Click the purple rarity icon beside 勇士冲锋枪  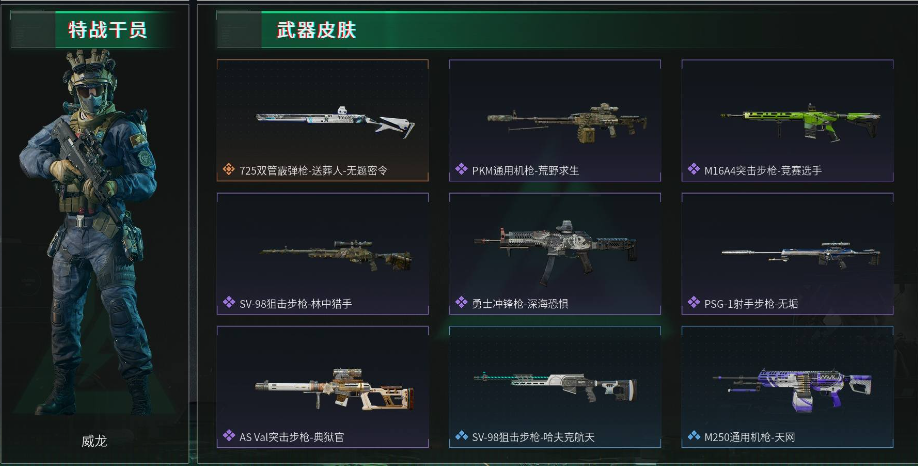pyautogui.click(x=461, y=303)
